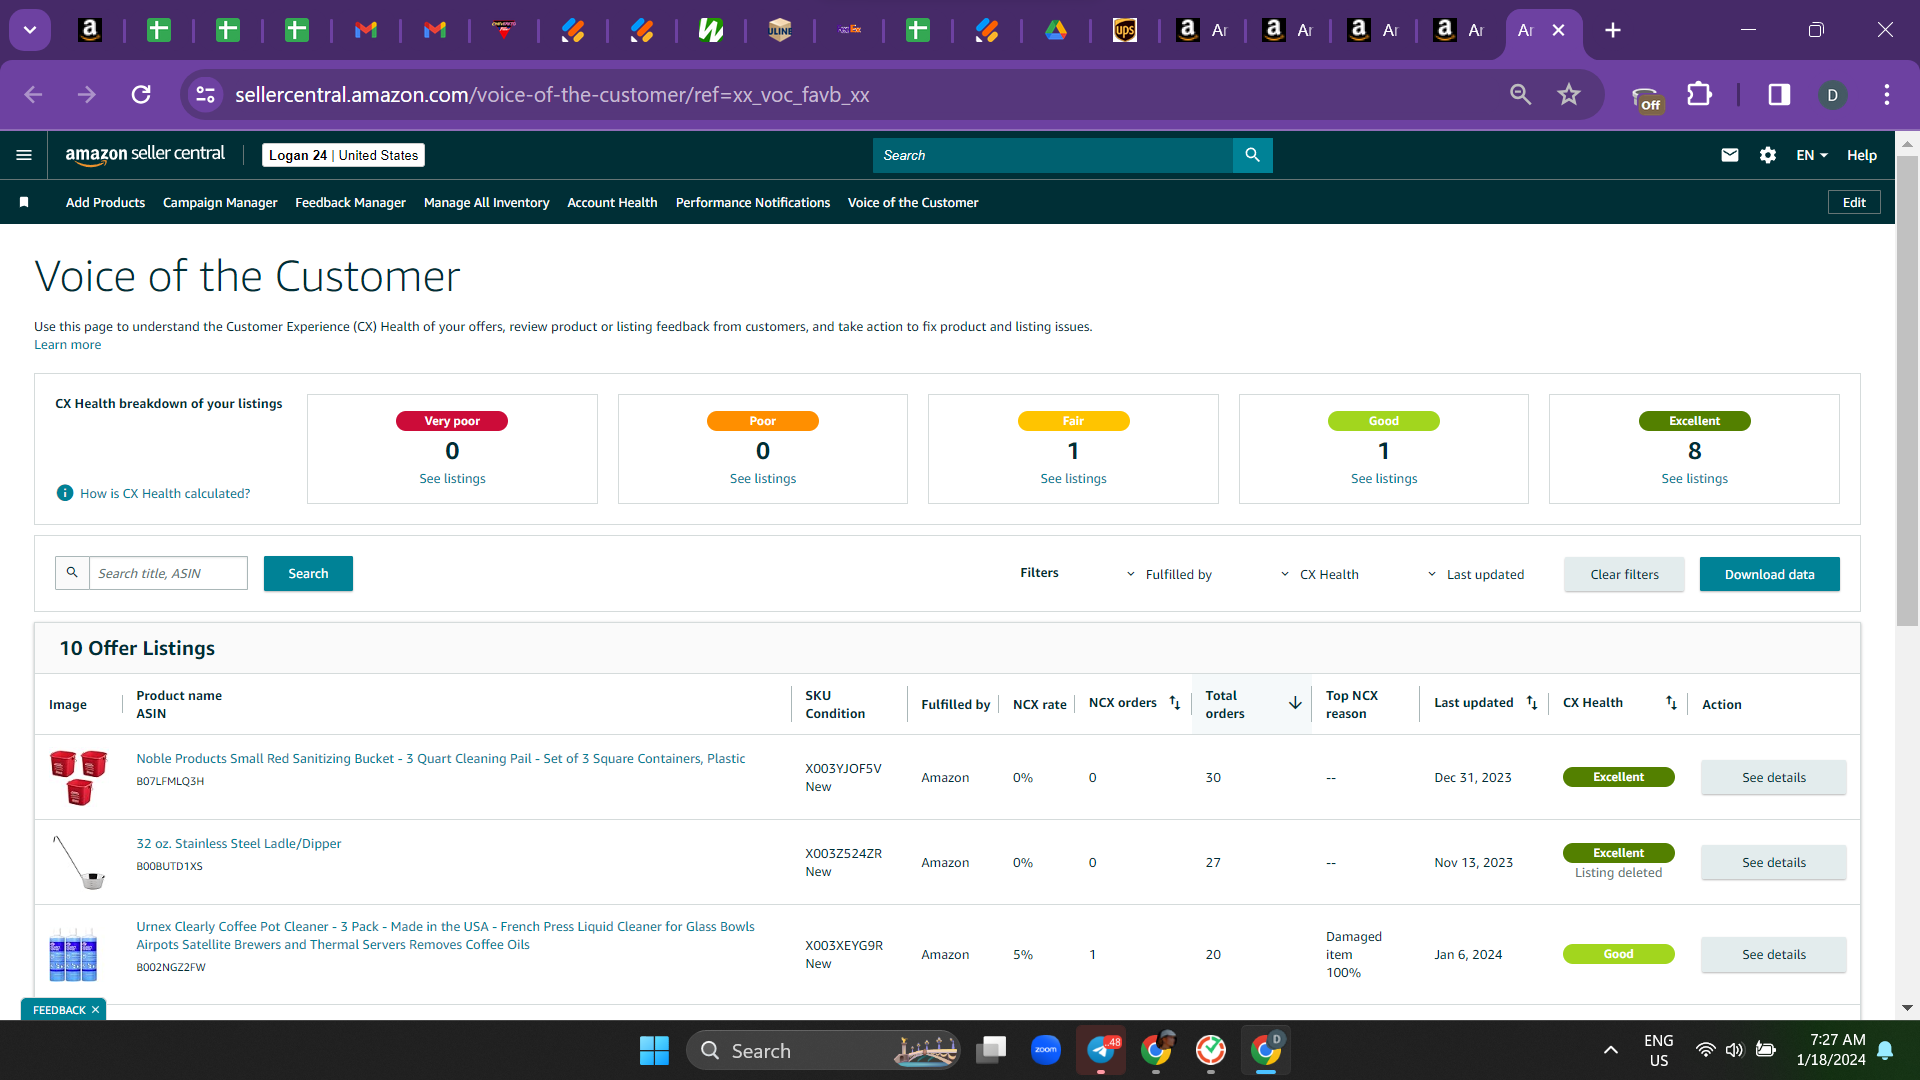
Task: Open the browser extensions puzzle icon
Action: tap(1699, 95)
